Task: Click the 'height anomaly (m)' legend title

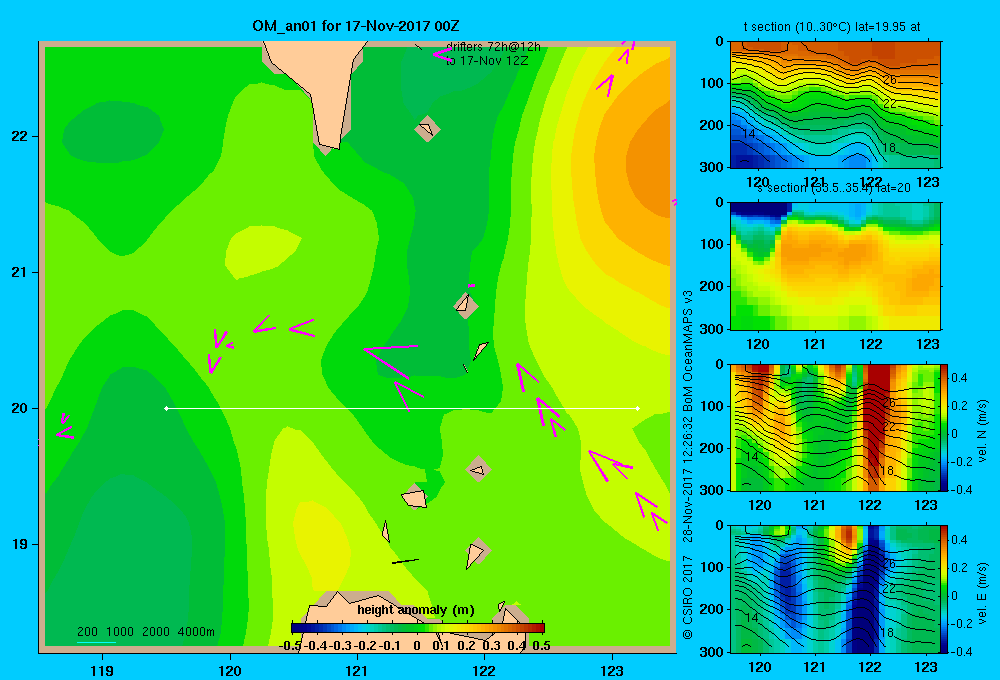Action: coord(416,610)
